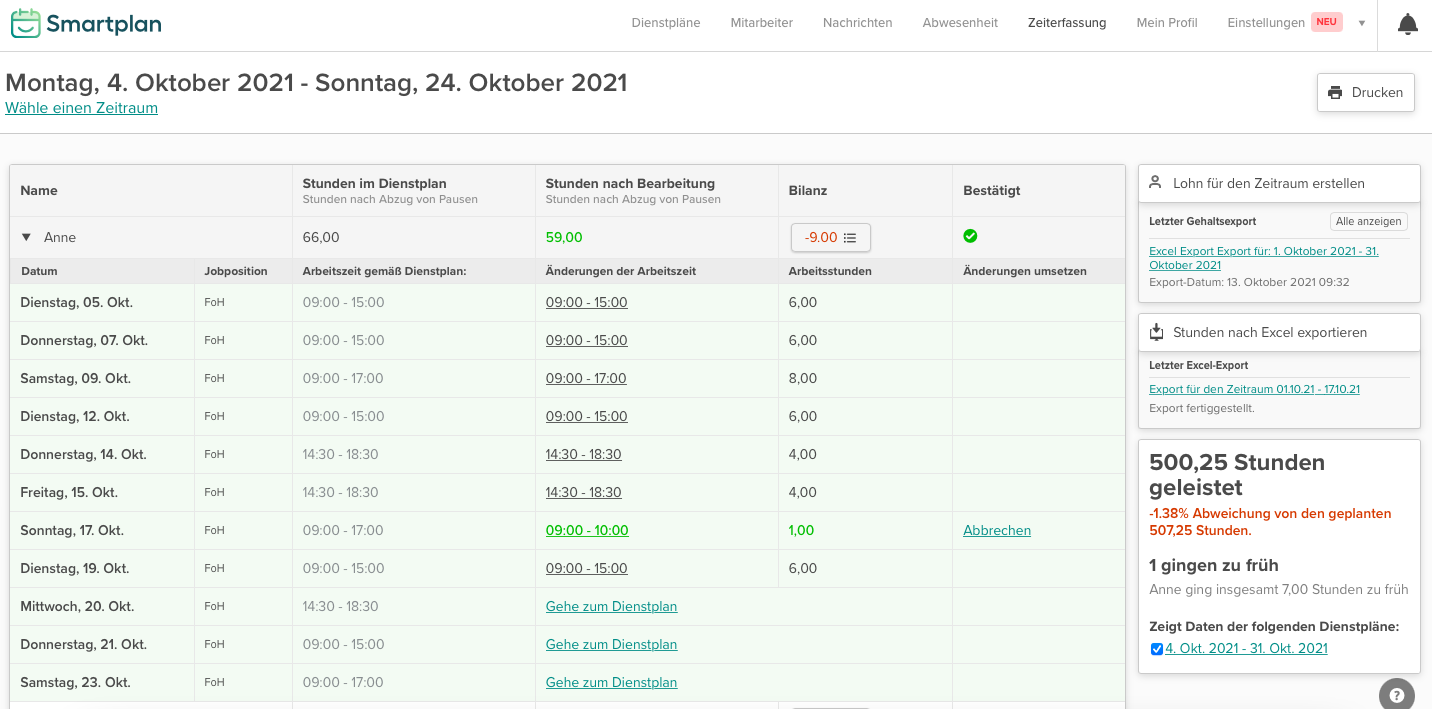Open the -9.00 Bilanz details button
This screenshot has height=709, width=1432.
[830, 237]
